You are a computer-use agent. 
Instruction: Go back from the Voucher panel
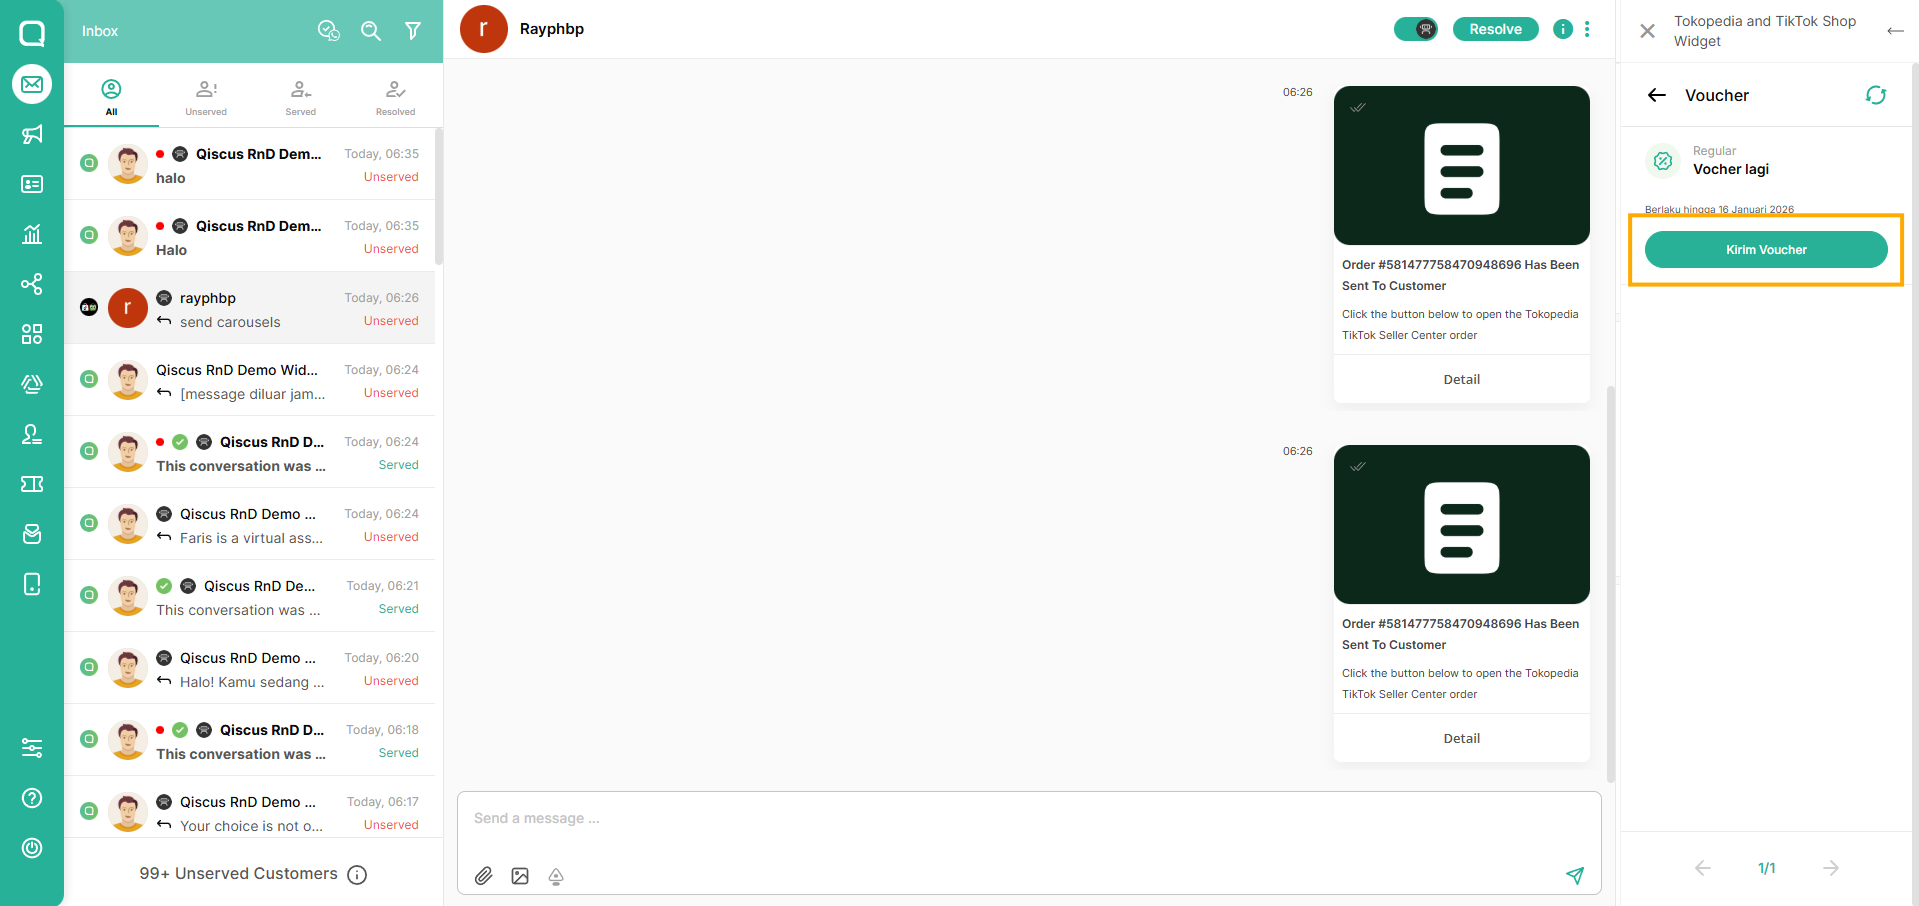tap(1657, 95)
